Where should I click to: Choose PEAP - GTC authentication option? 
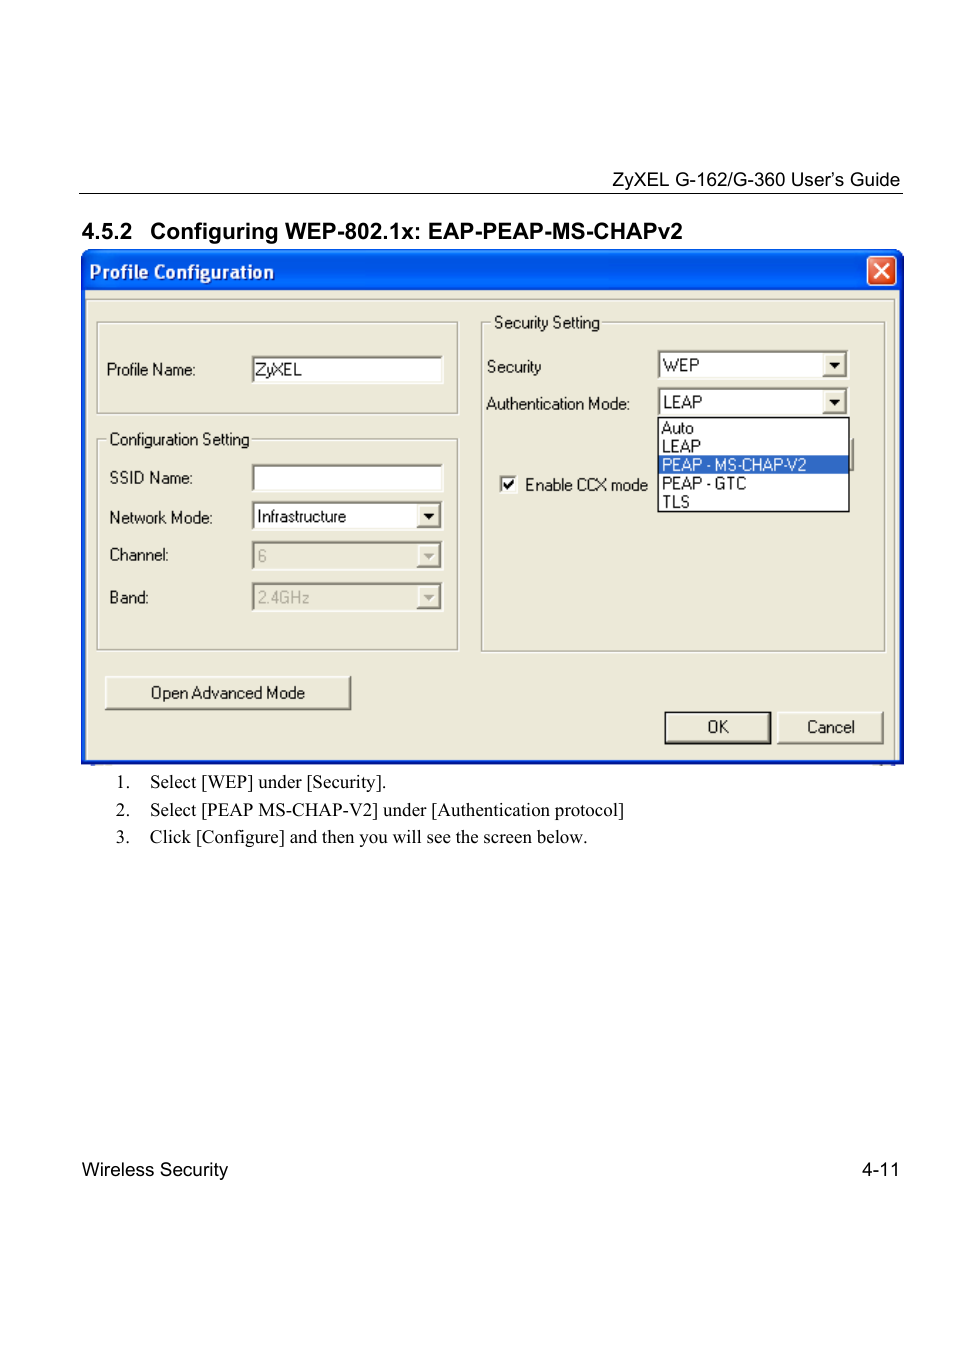753,483
